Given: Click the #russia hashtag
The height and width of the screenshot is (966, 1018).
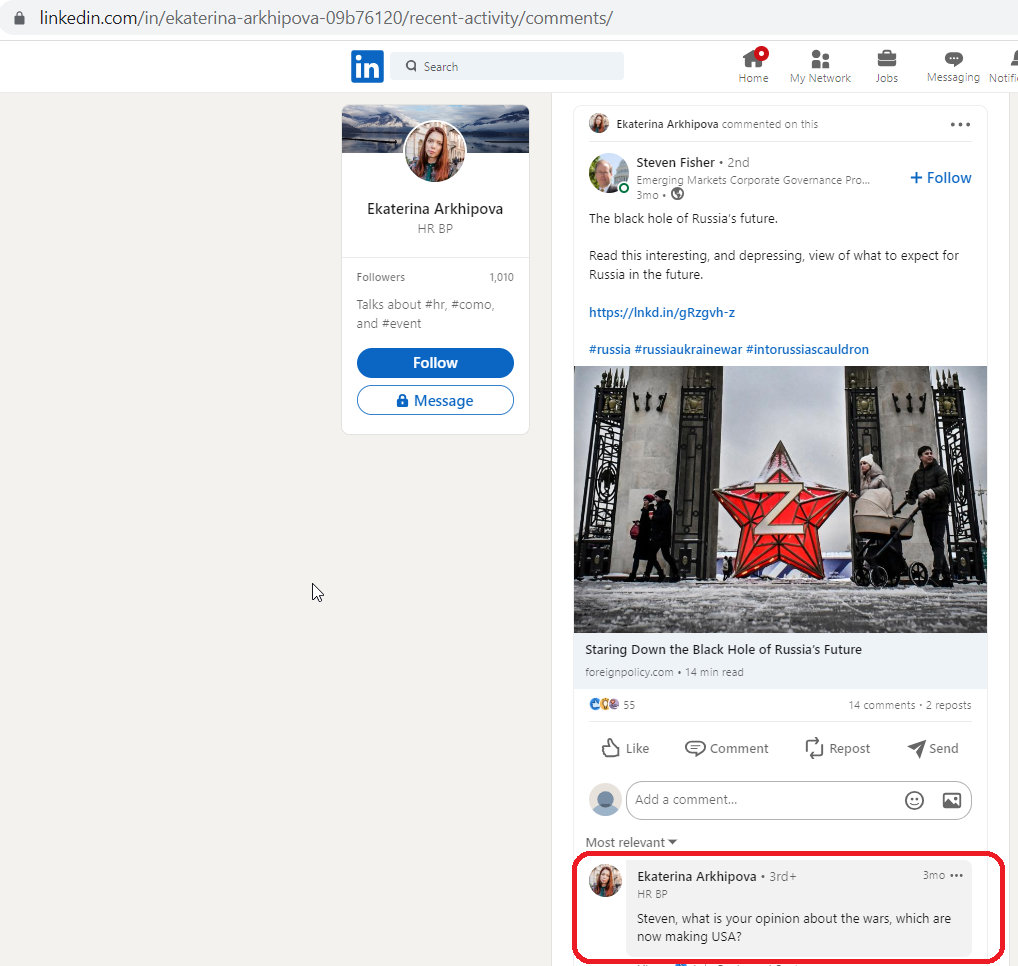Looking at the screenshot, I should coord(609,349).
